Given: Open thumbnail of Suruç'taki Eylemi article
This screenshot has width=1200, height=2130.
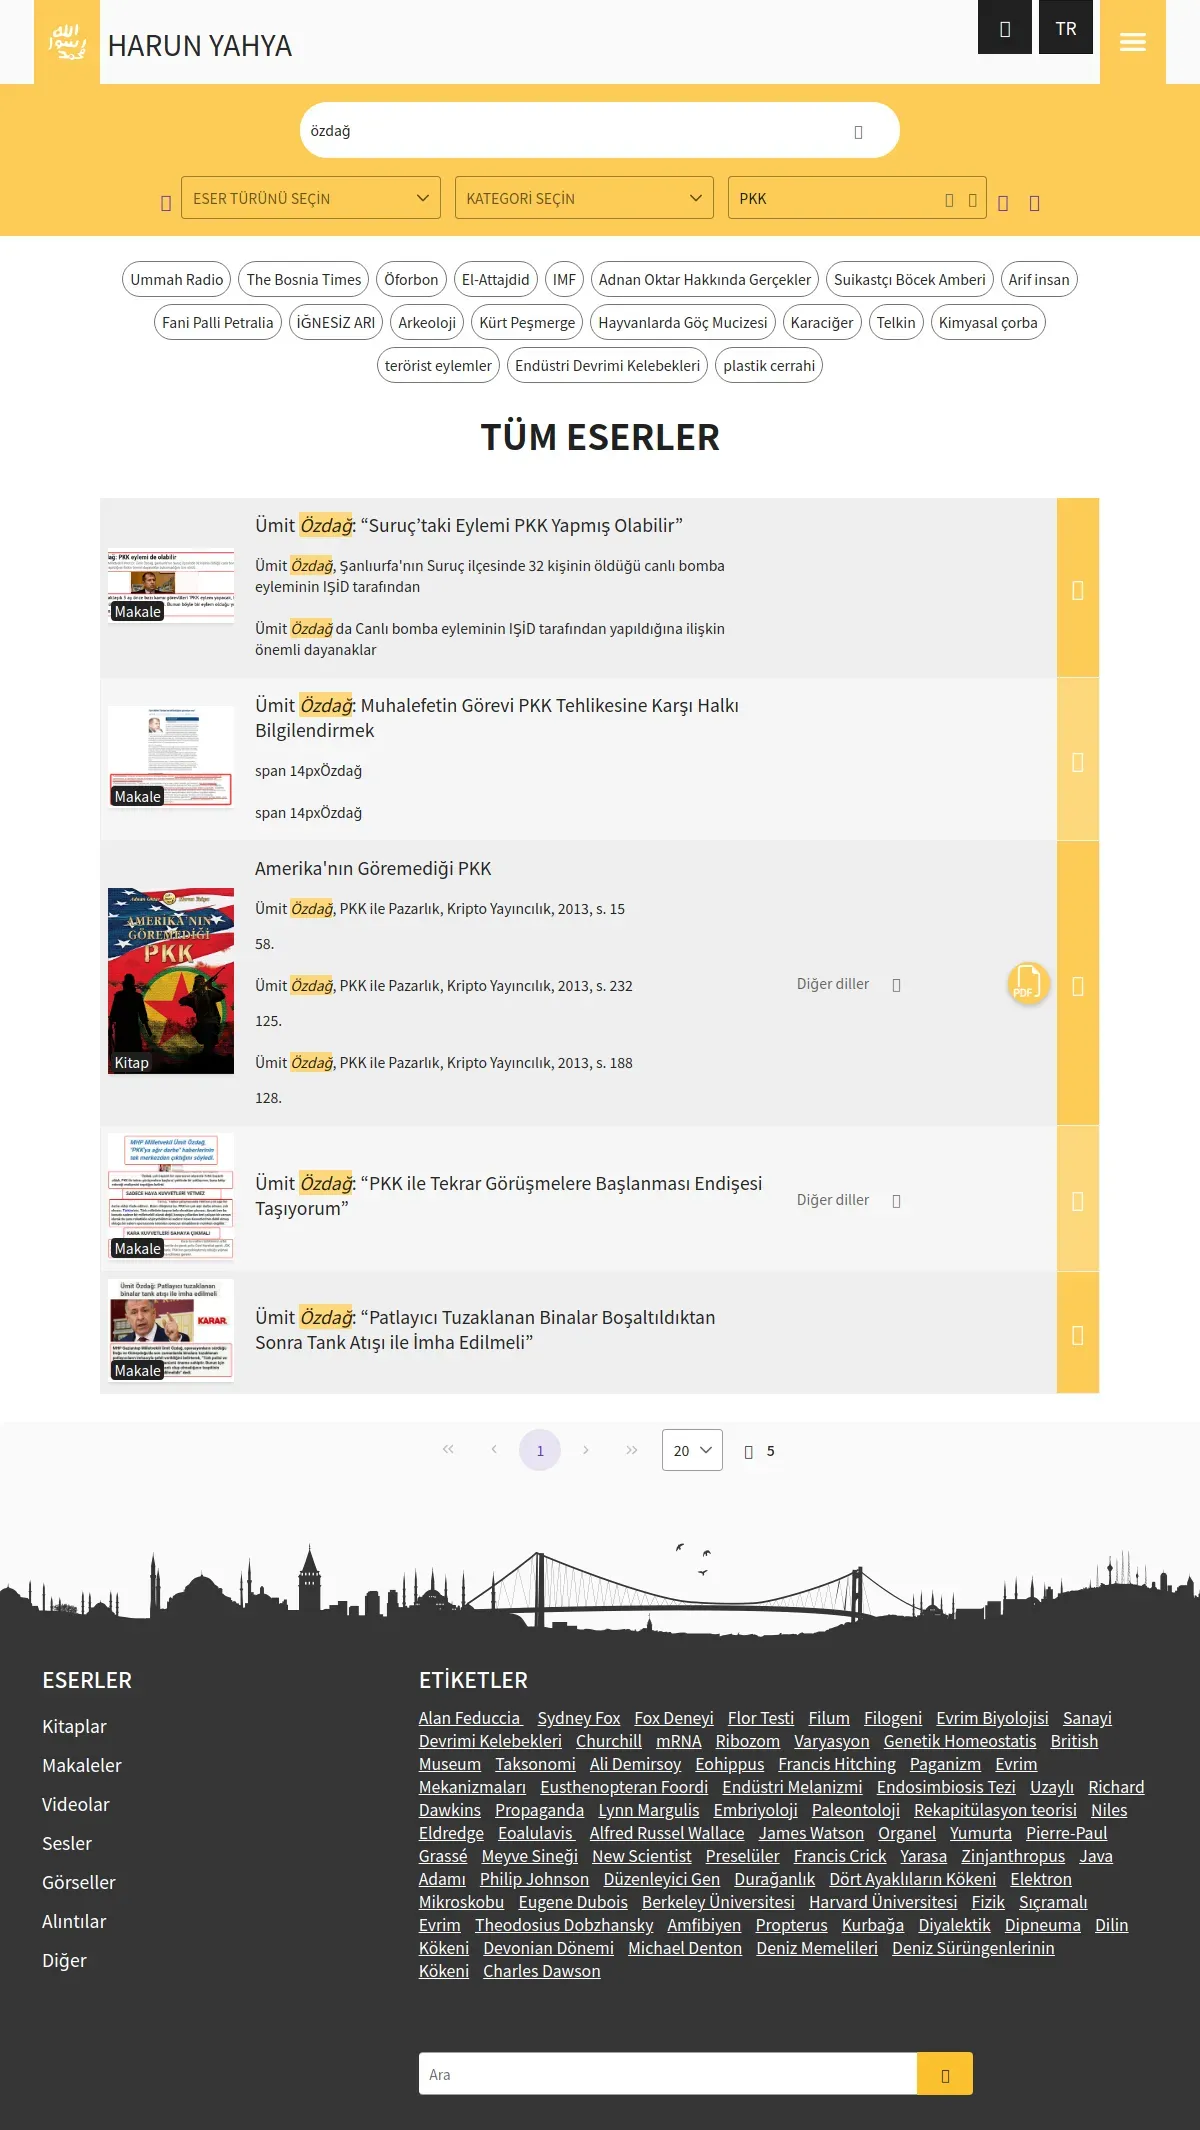Looking at the screenshot, I should pos(171,586).
